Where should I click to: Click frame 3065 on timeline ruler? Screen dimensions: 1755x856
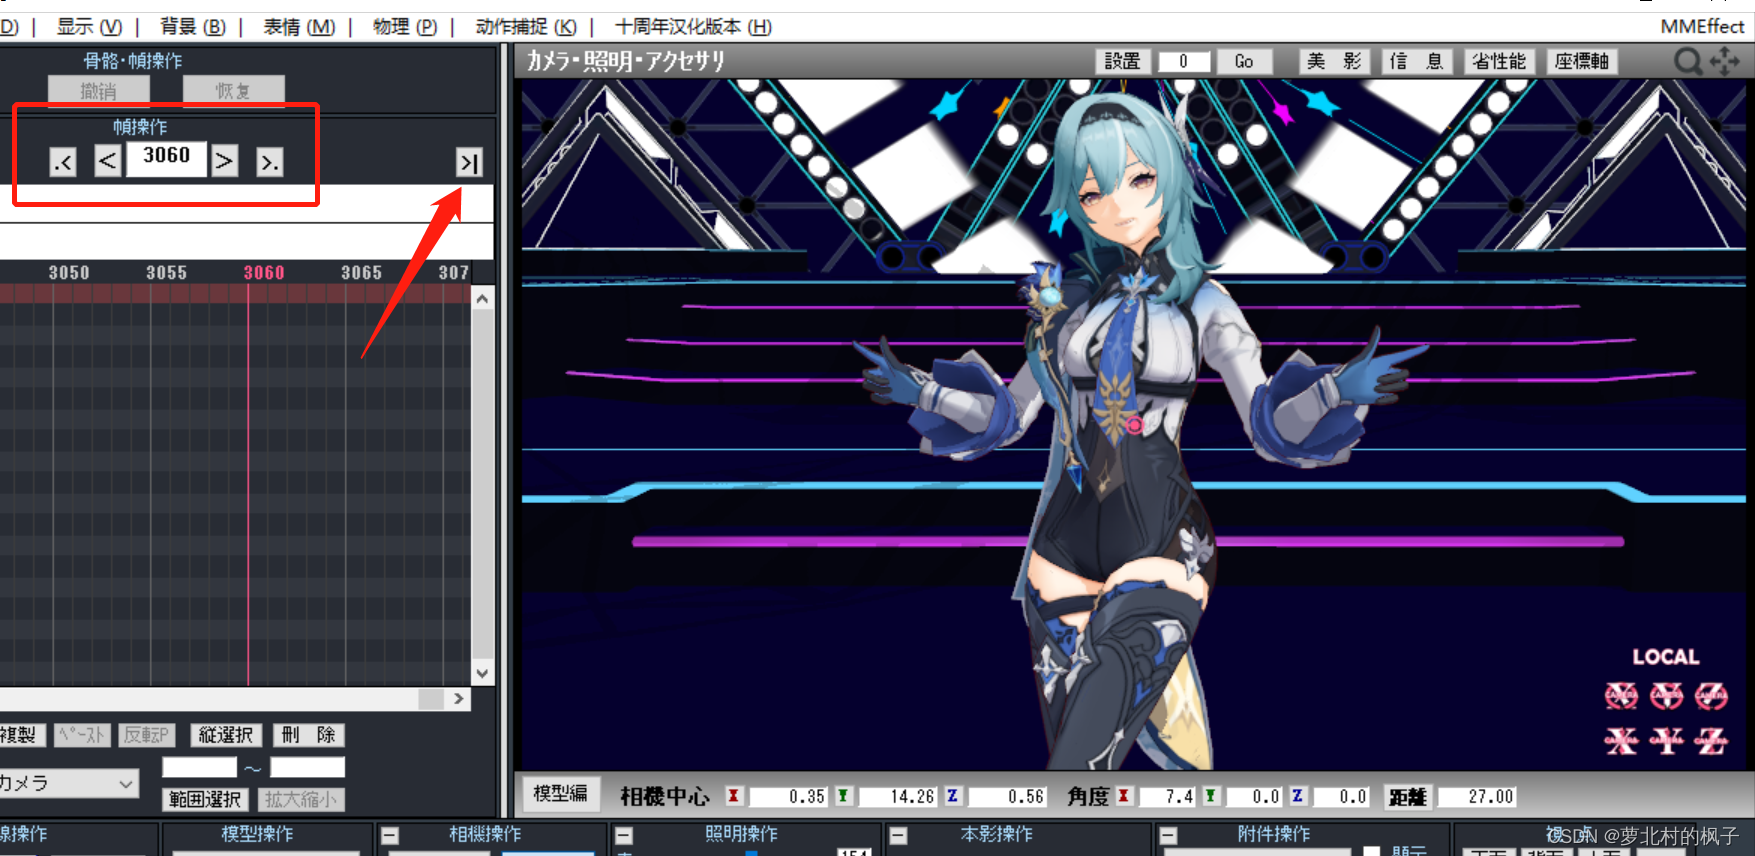tap(362, 272)
